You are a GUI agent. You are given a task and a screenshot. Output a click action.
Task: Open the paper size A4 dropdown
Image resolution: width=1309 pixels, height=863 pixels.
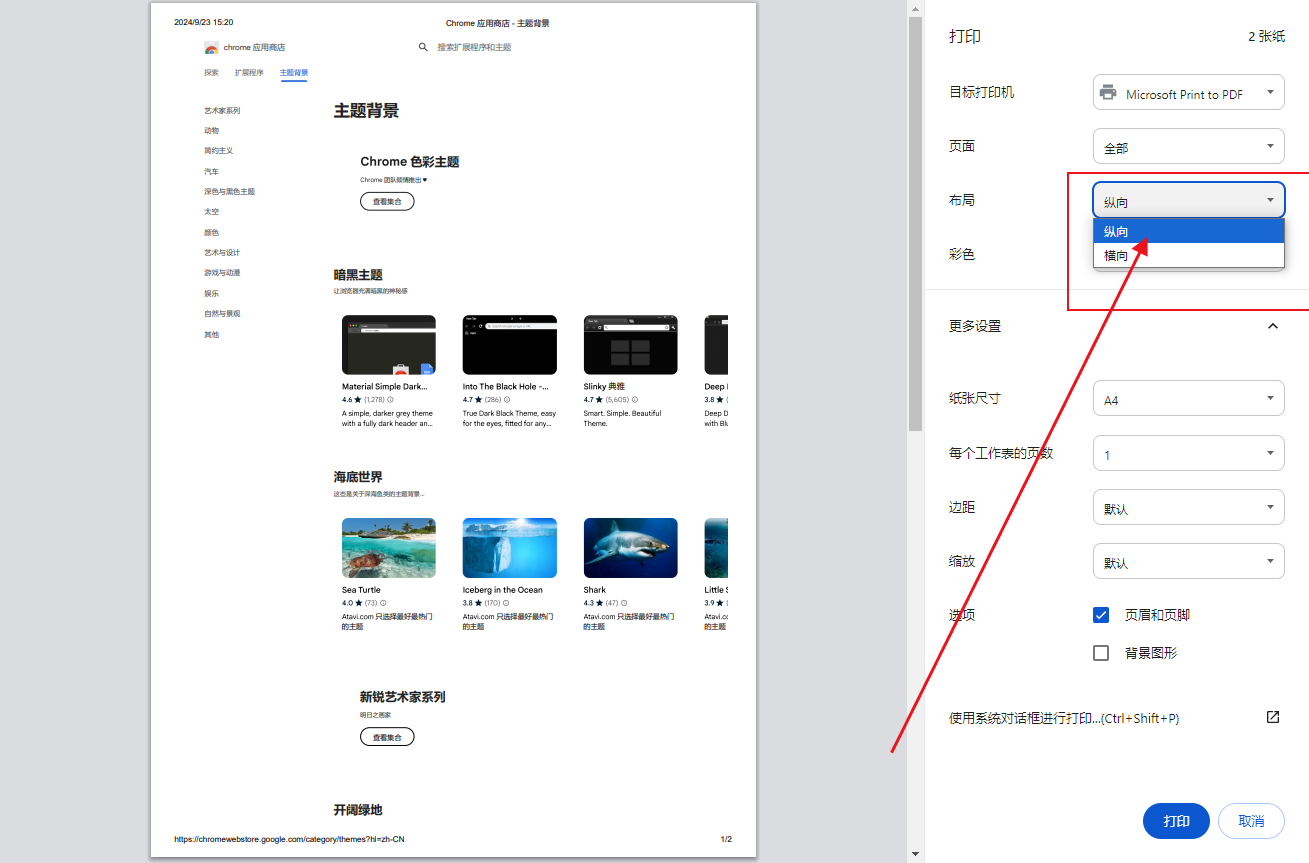[1188, 399]
